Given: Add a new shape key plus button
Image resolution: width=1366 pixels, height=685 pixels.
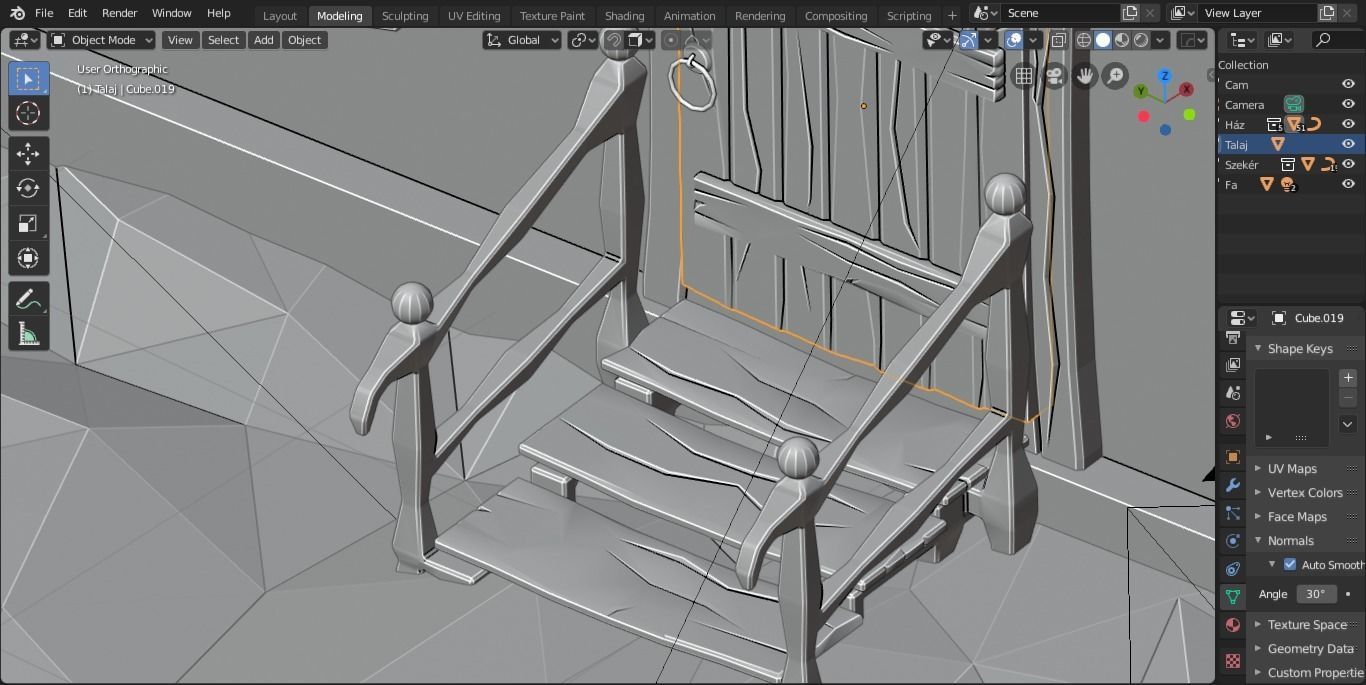Looking at the screenshot, I should pos(1348,378).
